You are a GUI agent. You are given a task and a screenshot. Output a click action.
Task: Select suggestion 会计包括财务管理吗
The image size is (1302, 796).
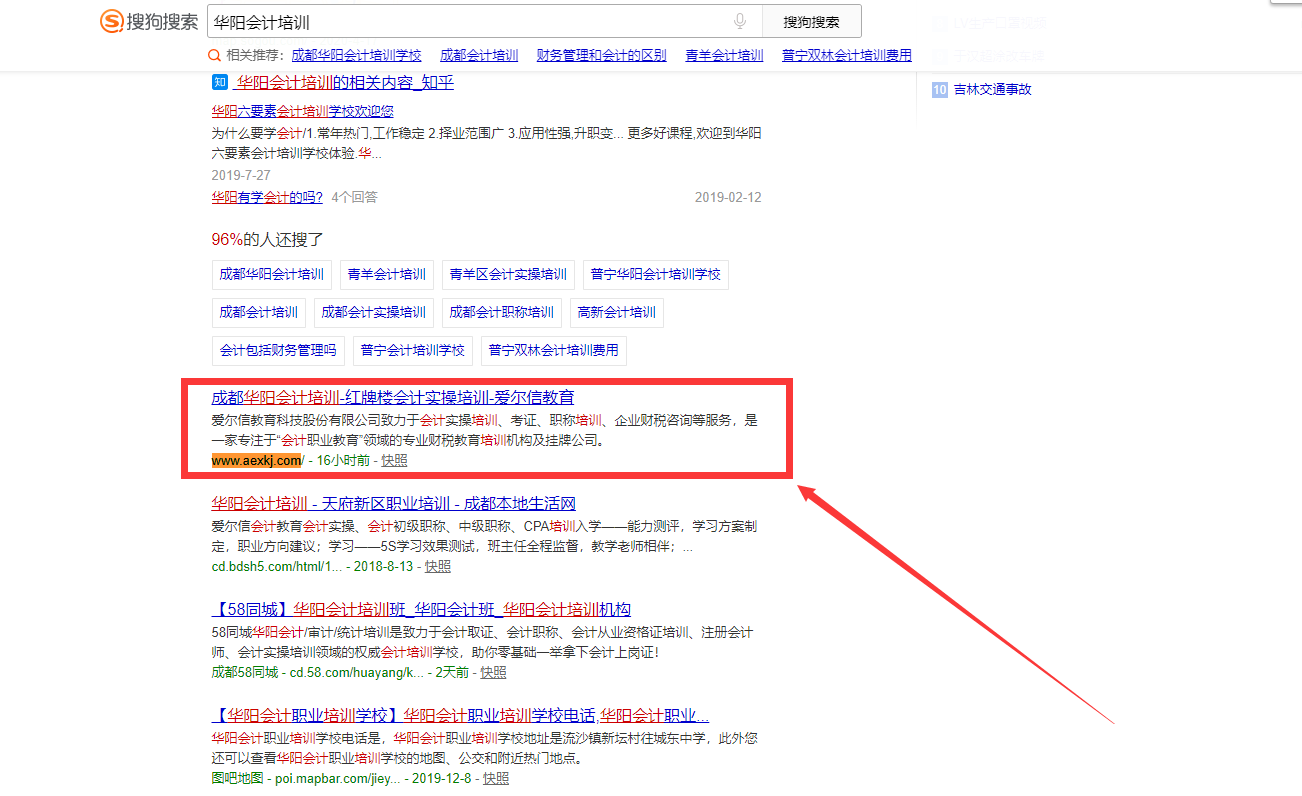click(278, 350)
